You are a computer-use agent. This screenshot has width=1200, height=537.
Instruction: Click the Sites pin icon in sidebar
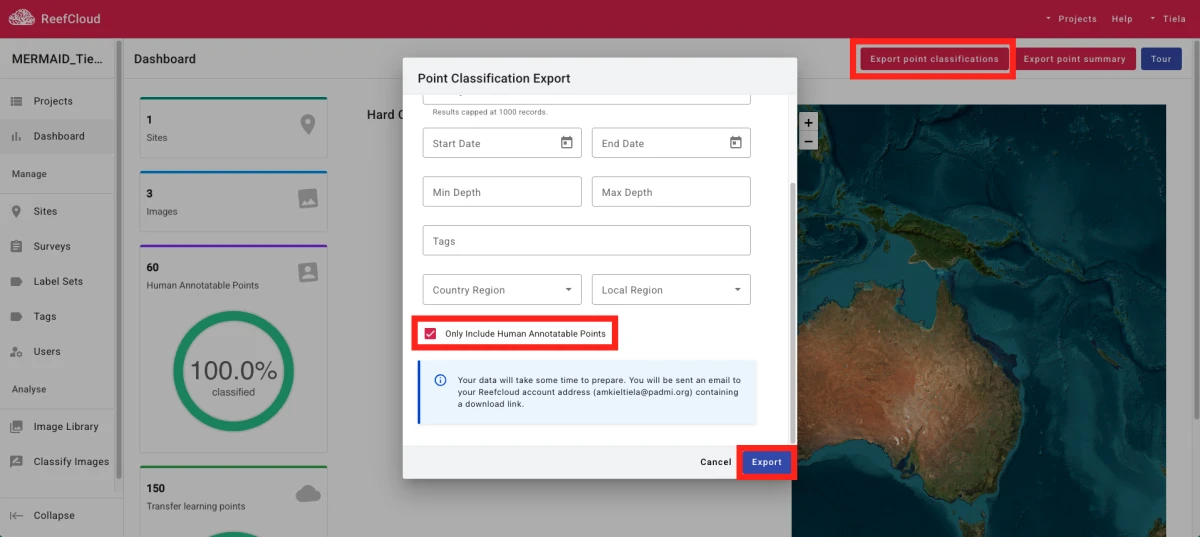coord(16,211)
